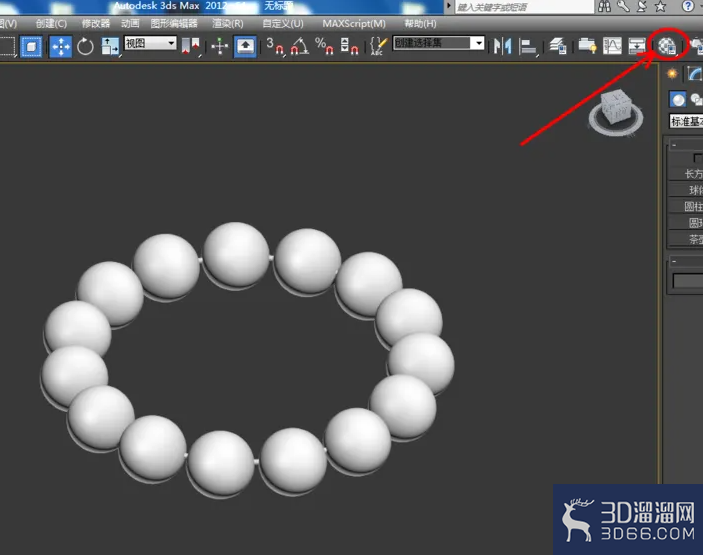703x555 pixels.
Task: Open the 自定义(U) menu
Action: click(x=283, y=24)
